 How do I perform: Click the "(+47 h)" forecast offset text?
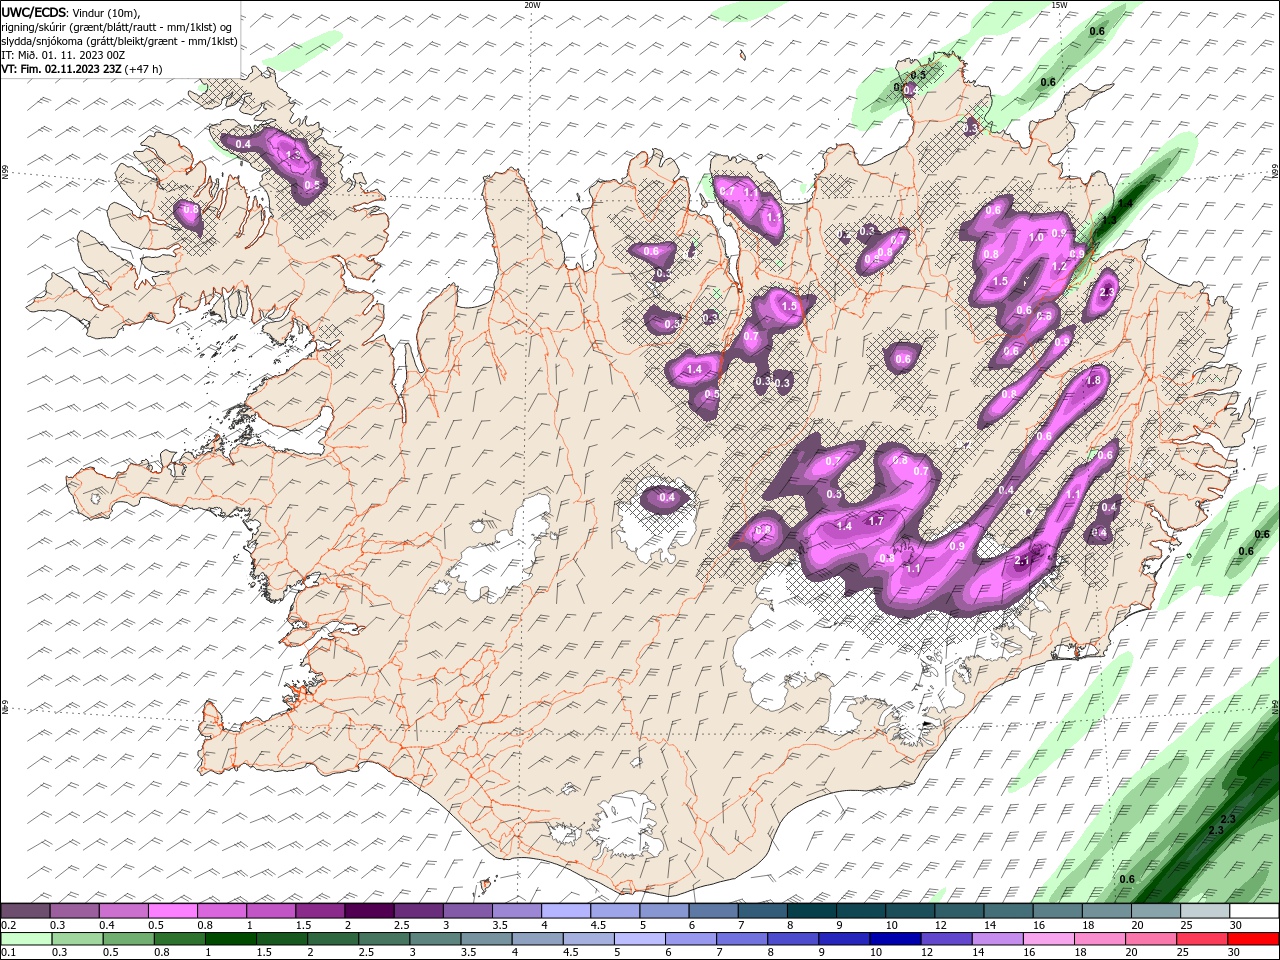coord(144,69)
